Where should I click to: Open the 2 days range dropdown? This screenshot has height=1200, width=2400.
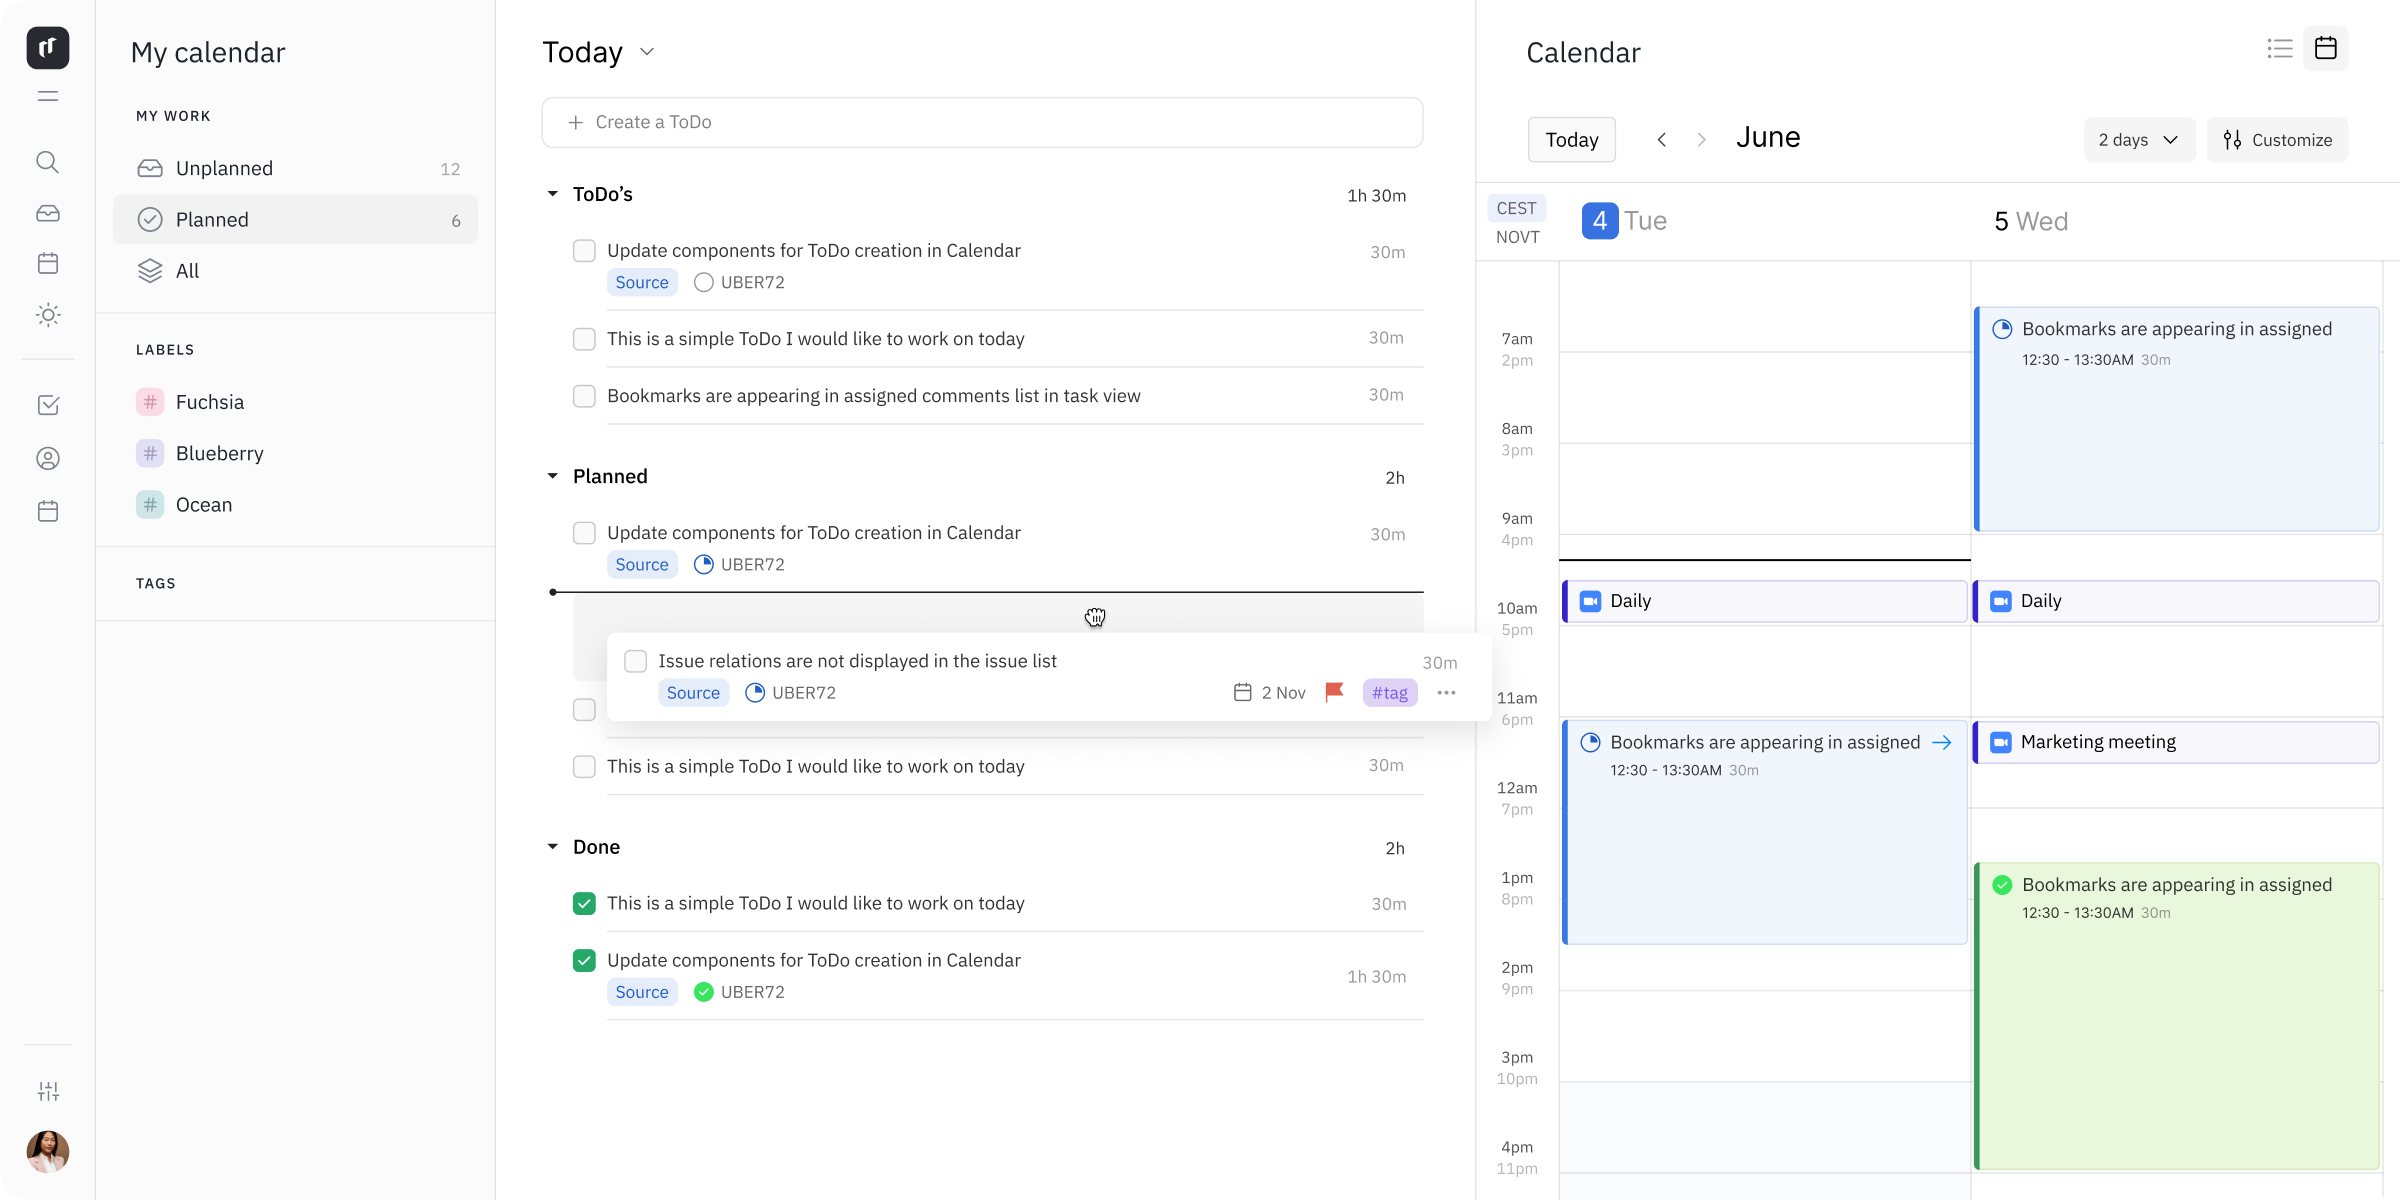coord(2139,140)
